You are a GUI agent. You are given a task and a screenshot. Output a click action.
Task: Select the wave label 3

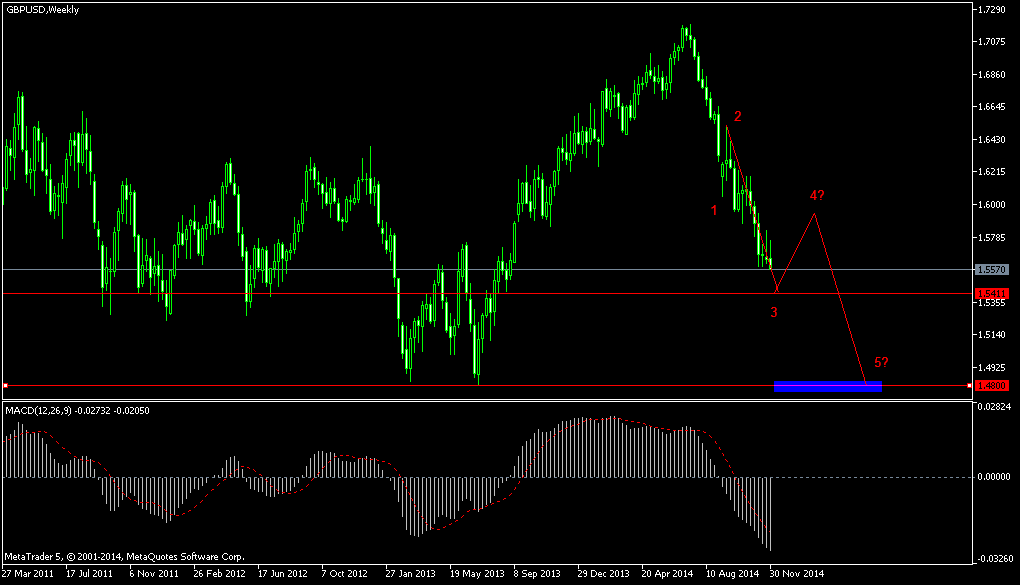point(773,312)
